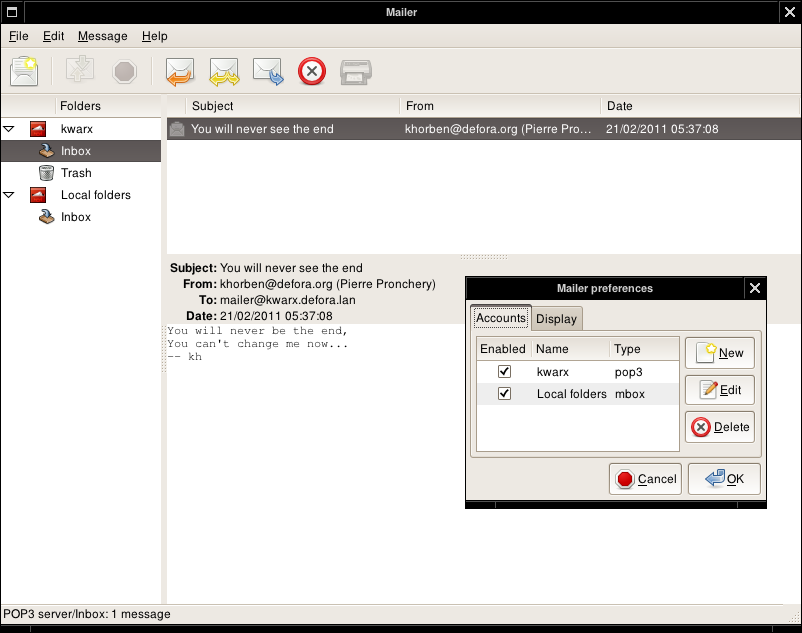This screenshot has height=633, width=802.
Task: Switch to the Display tab in preferences
Action: click(x=556, y=319)
